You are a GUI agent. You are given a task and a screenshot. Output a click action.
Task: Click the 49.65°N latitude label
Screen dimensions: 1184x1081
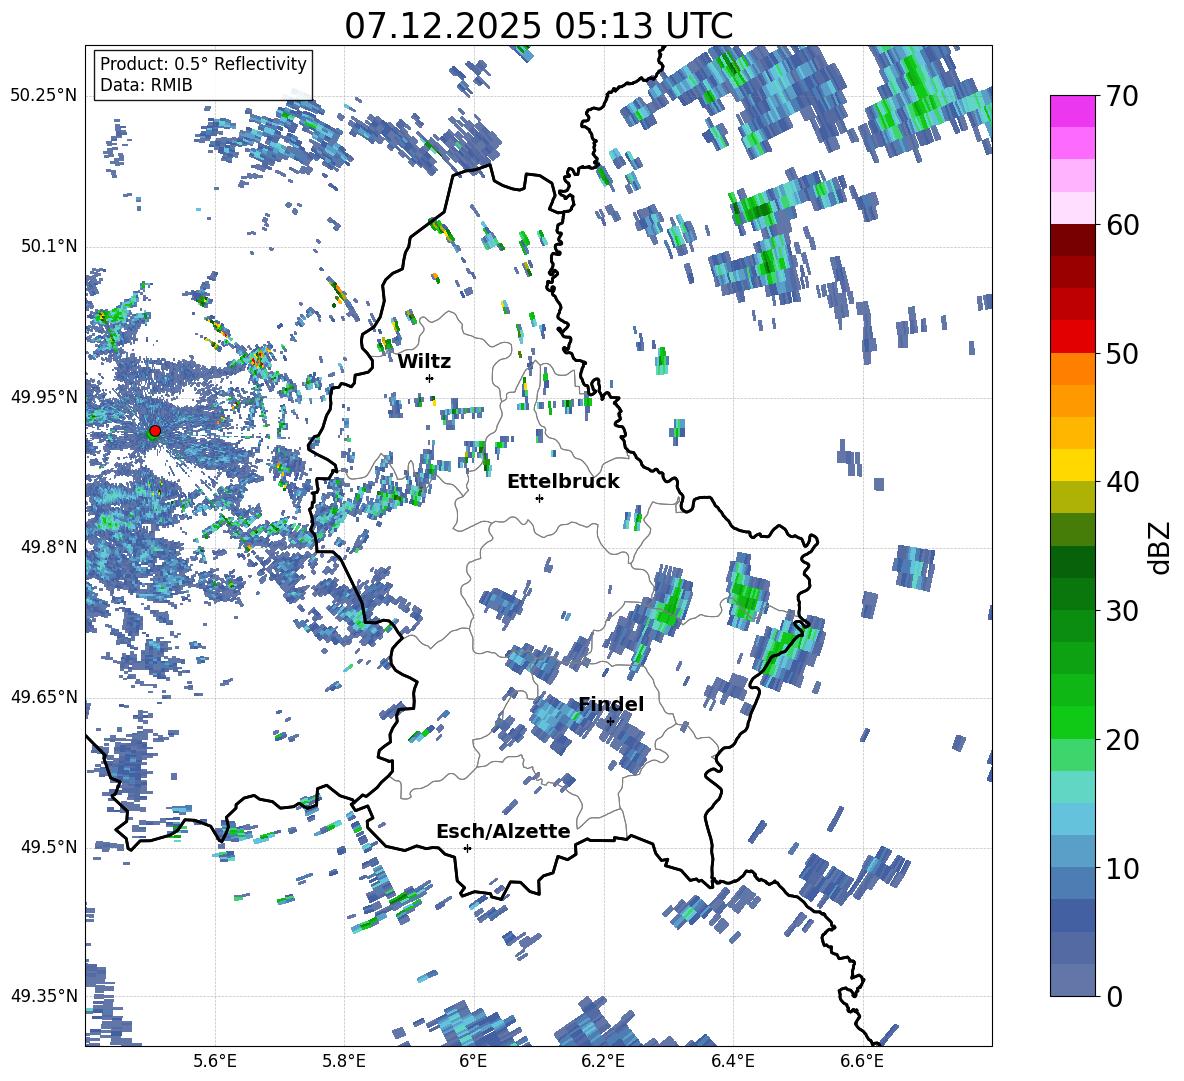(44, 697)
